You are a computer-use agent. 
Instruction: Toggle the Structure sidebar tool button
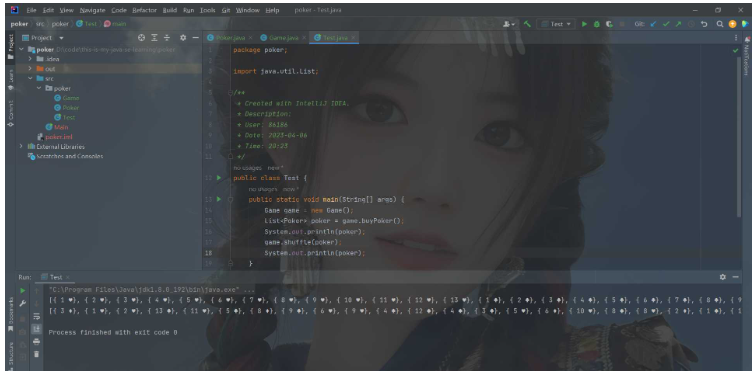coord(11,356)
